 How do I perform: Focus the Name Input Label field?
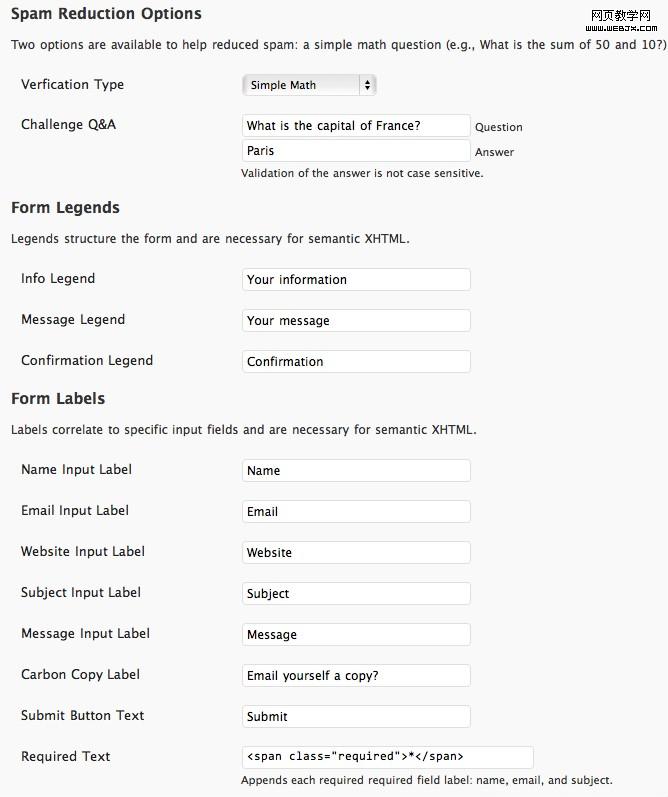(356, 471)
